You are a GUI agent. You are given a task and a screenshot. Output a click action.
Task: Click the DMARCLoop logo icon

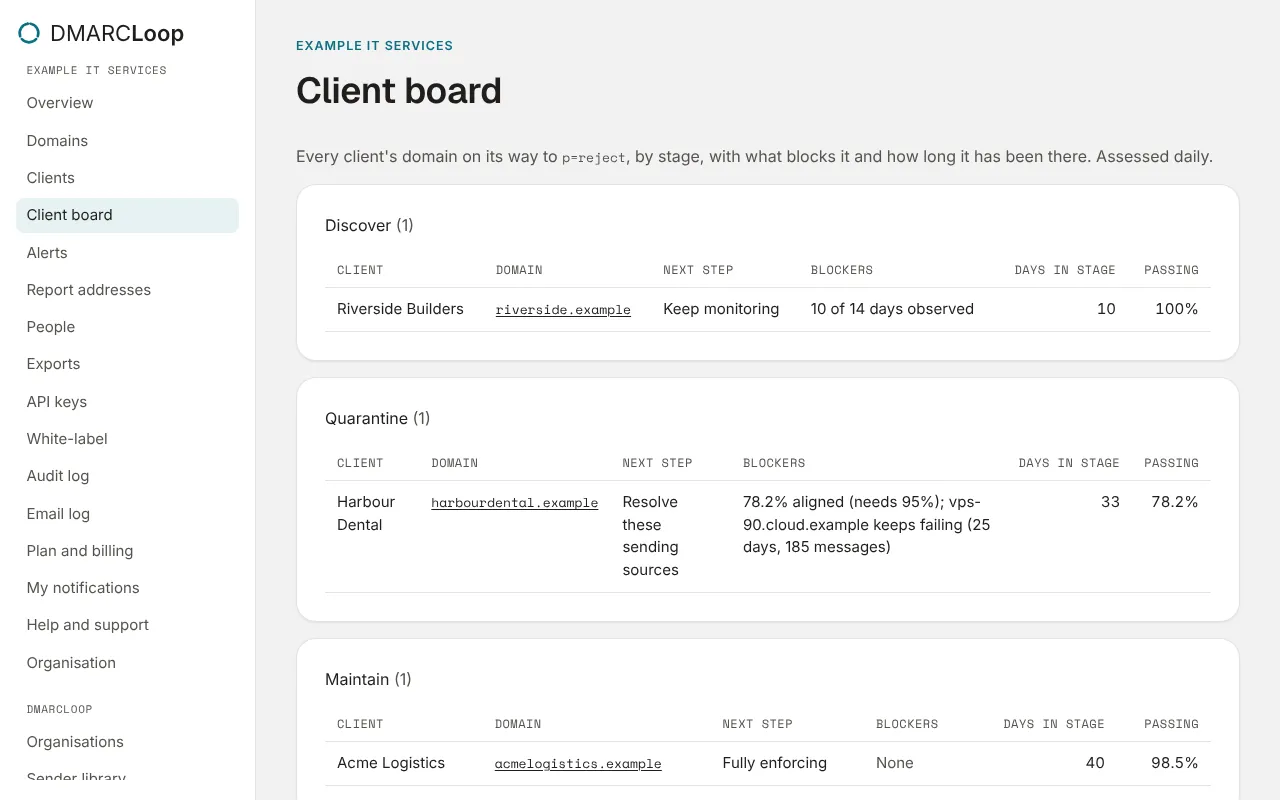click(x=30, y=33)
